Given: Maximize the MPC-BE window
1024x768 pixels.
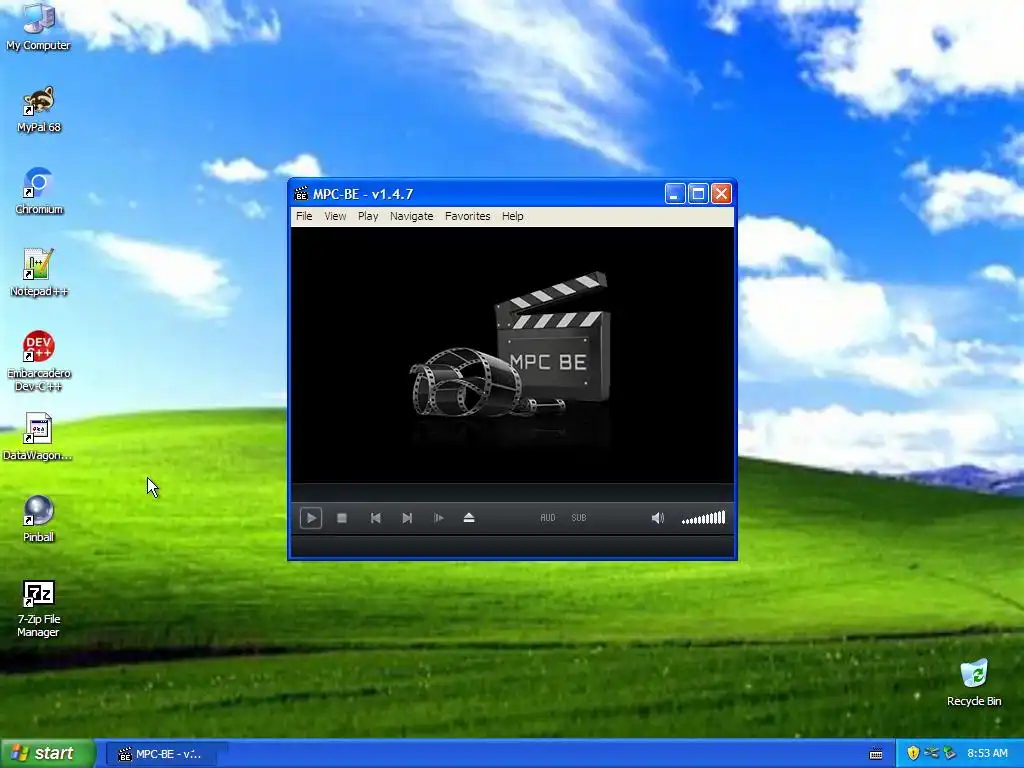Looking at the screenshot, I should point(698,194).
